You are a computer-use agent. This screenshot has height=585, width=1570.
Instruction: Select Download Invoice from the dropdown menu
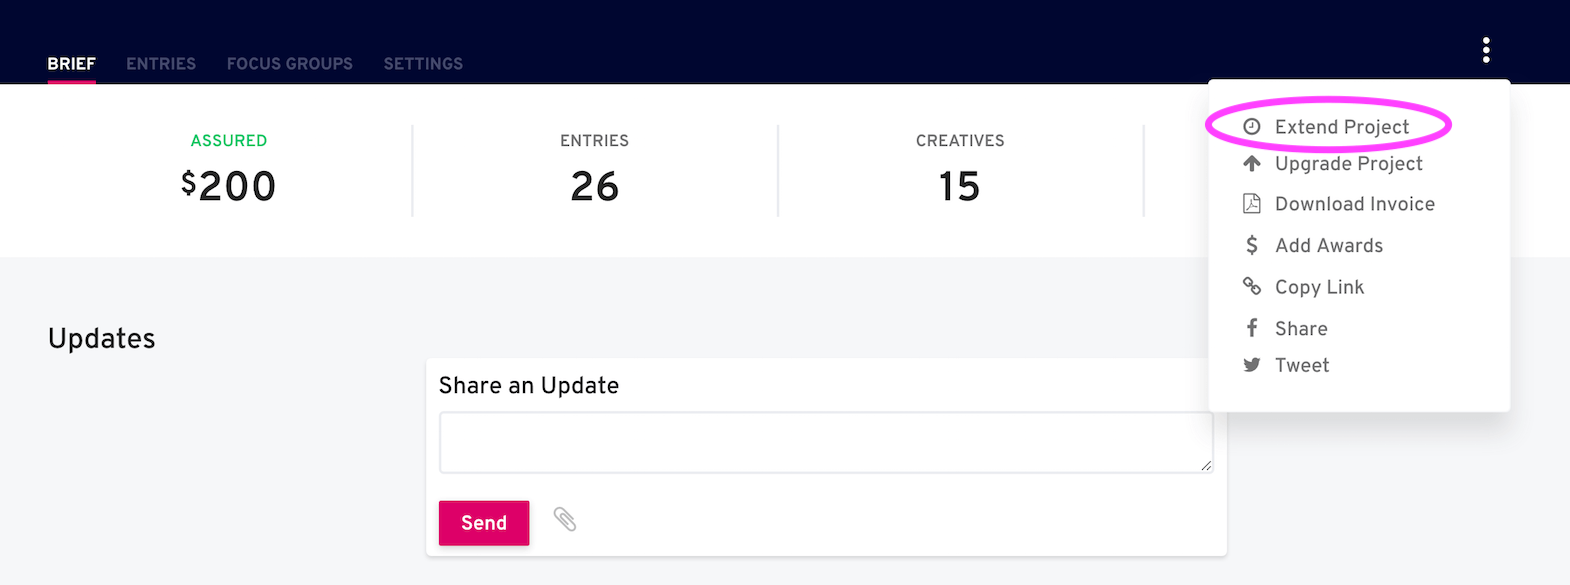coord(1354,203)
